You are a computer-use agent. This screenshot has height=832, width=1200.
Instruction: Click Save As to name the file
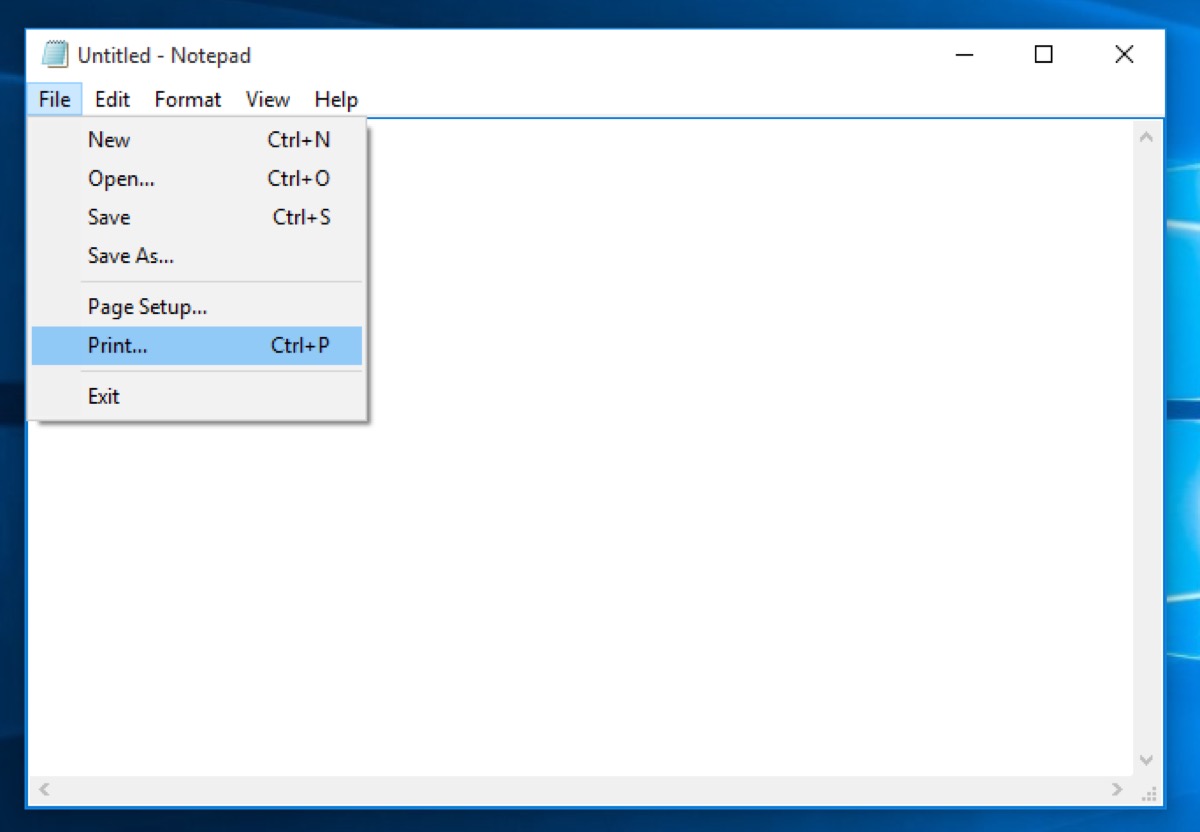(130, 256)
